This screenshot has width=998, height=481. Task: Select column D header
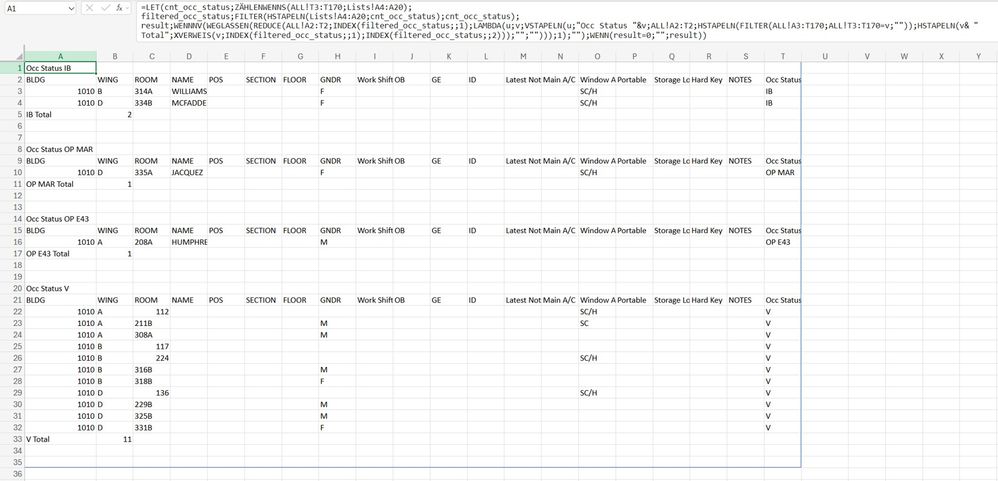188,56
